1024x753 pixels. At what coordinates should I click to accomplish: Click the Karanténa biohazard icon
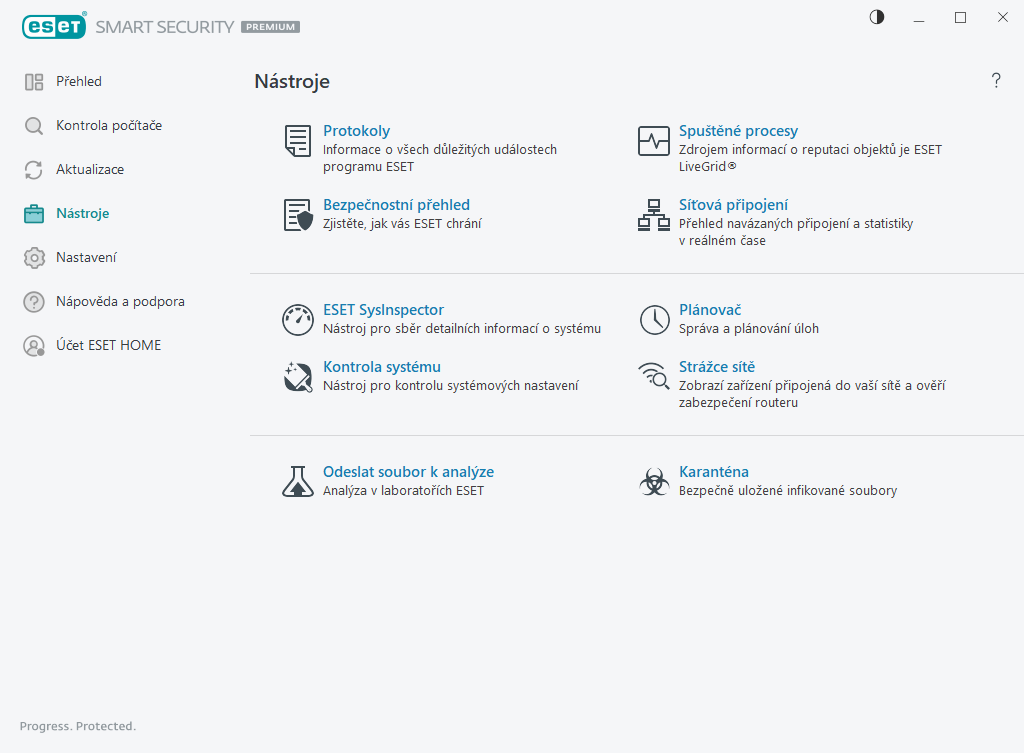coord(653,482)
